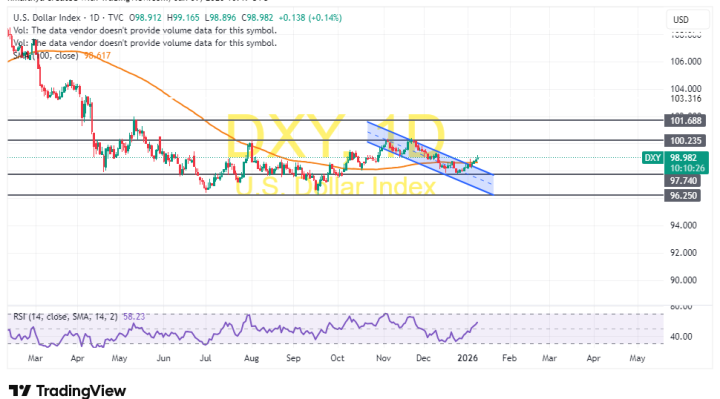The height and width of the screenshot is (399, 720).
Task: Click the TradingView logo at the bottom
Action: (67, 391)
